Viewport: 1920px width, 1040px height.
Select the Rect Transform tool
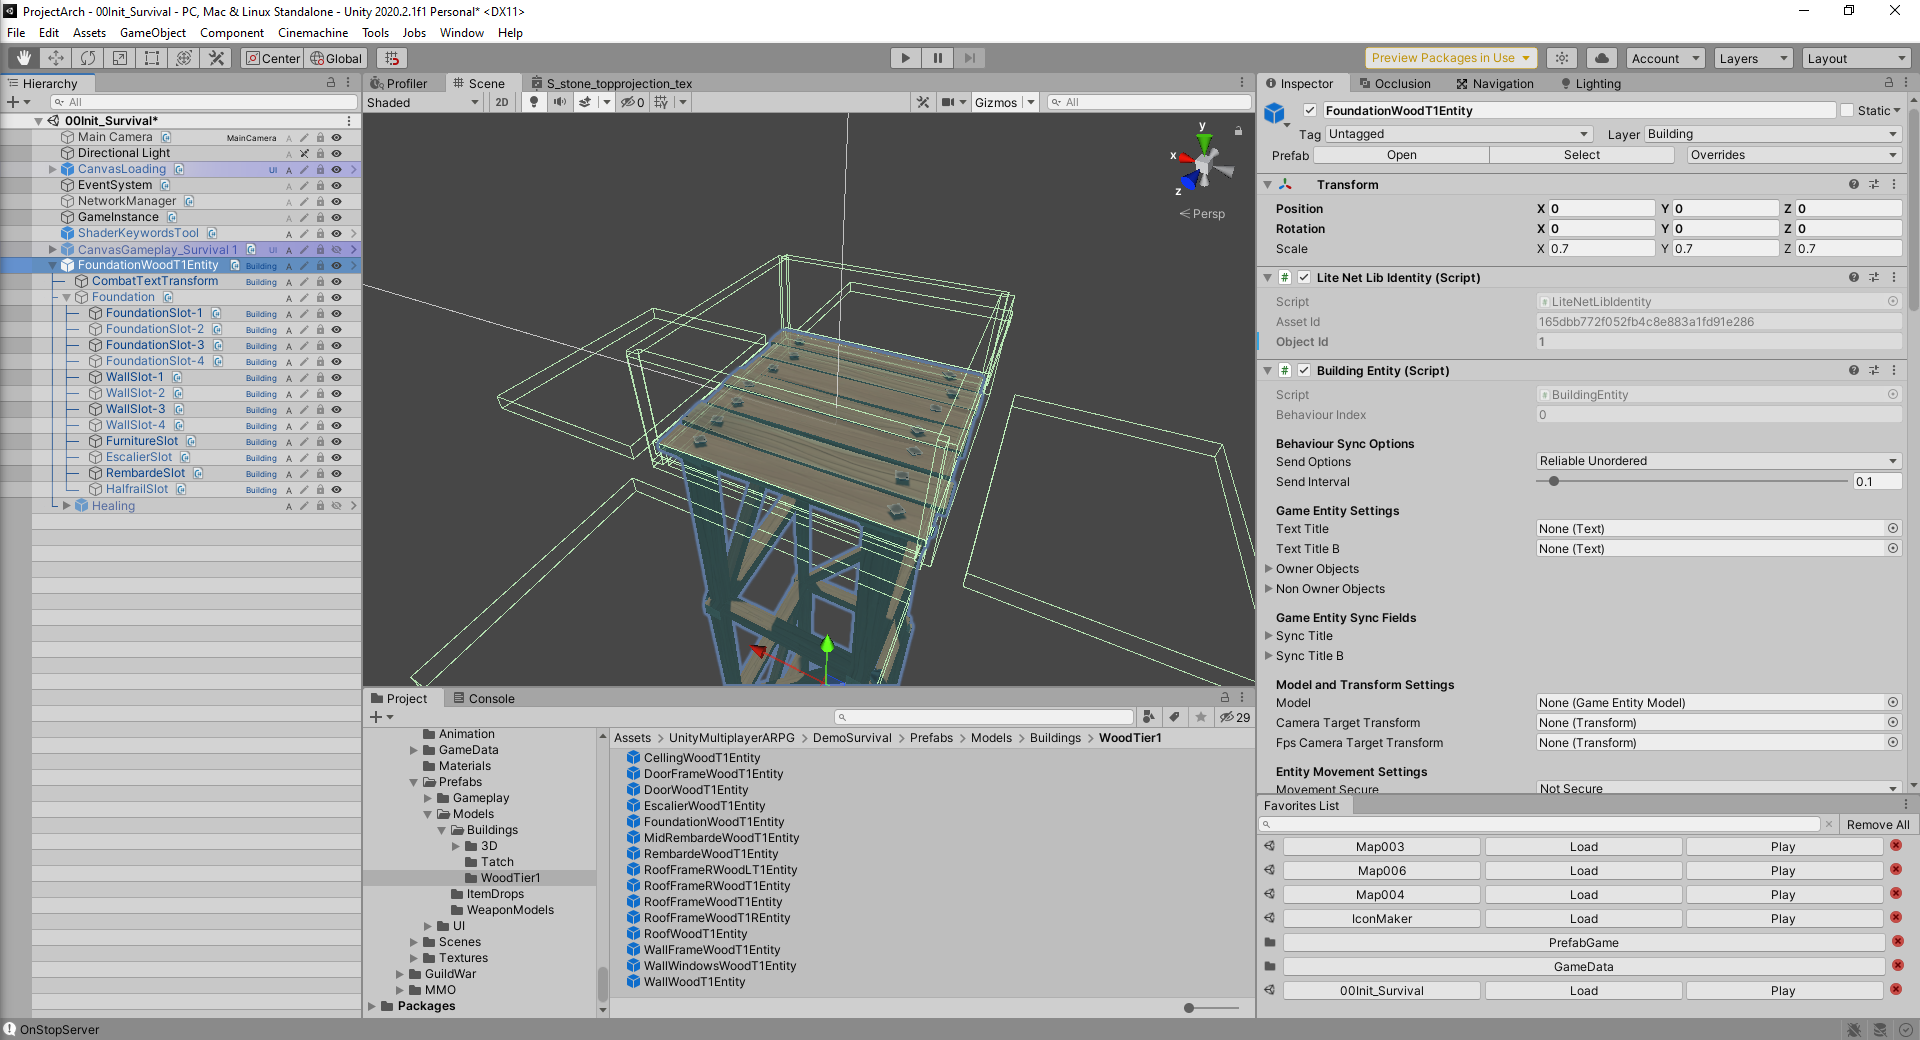click(152, 58)
